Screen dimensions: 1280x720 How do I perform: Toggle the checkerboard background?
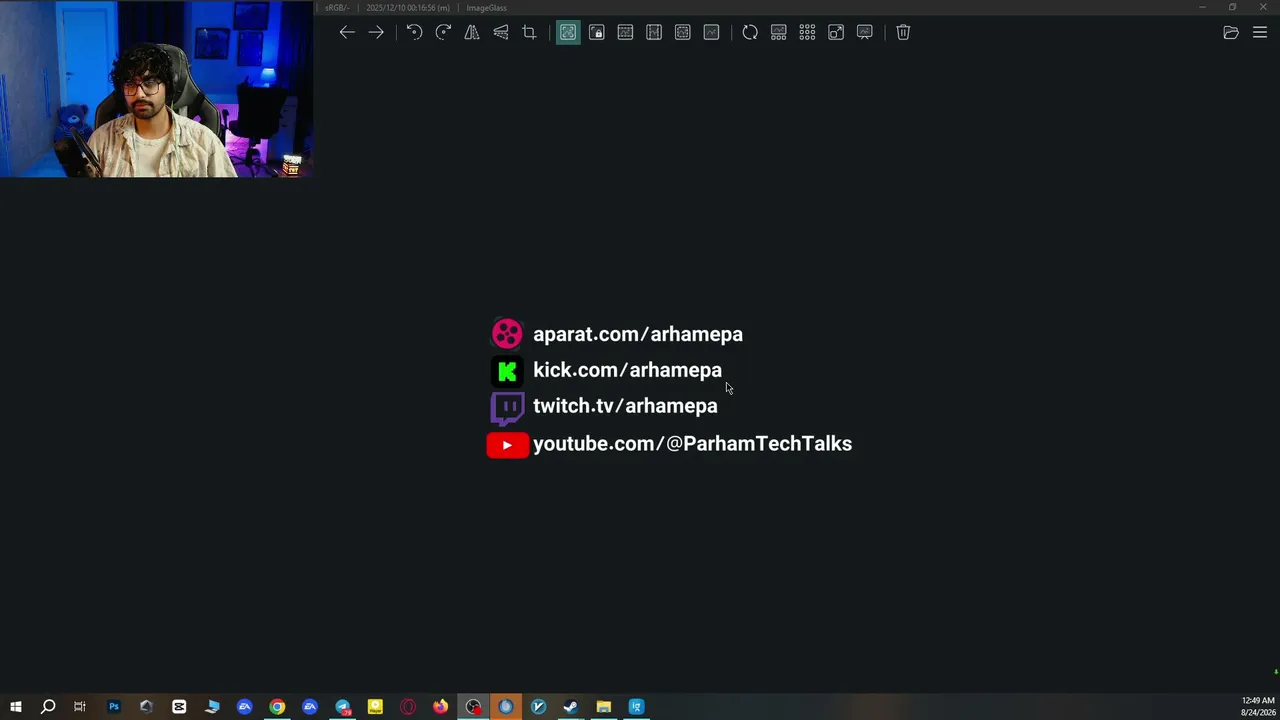coord(807,32)
